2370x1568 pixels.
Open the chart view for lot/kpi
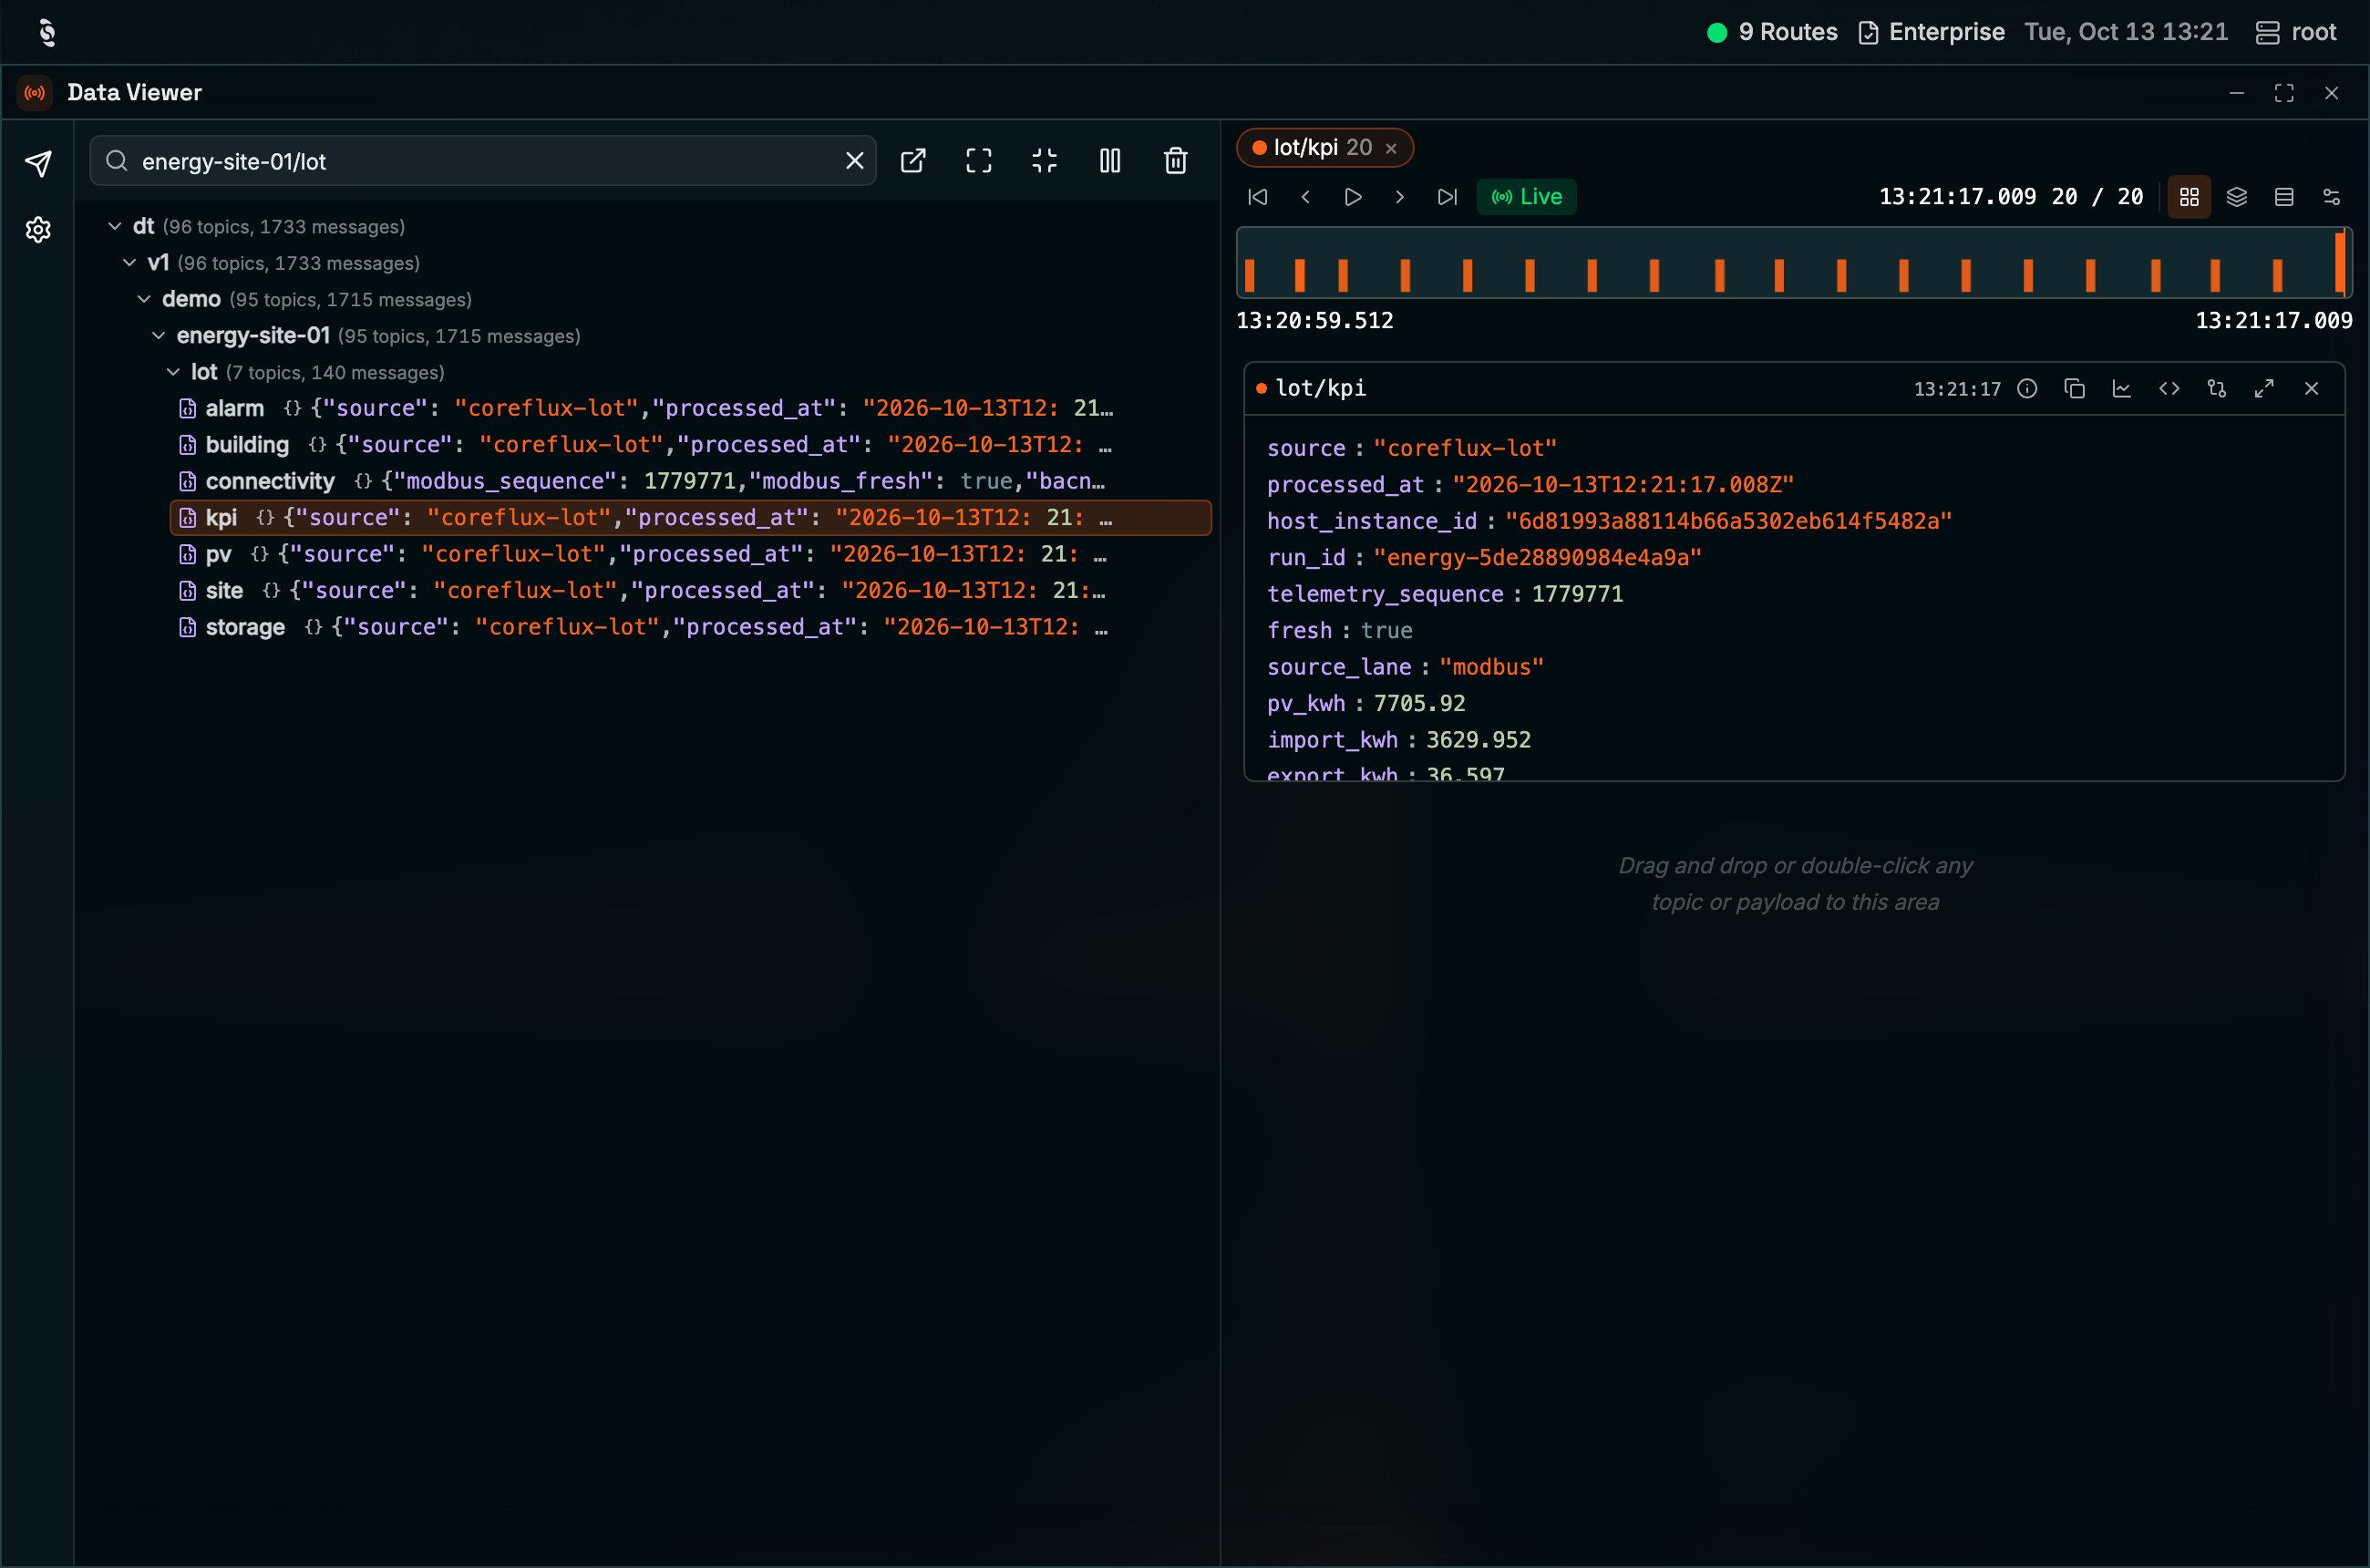point(2121,389)
